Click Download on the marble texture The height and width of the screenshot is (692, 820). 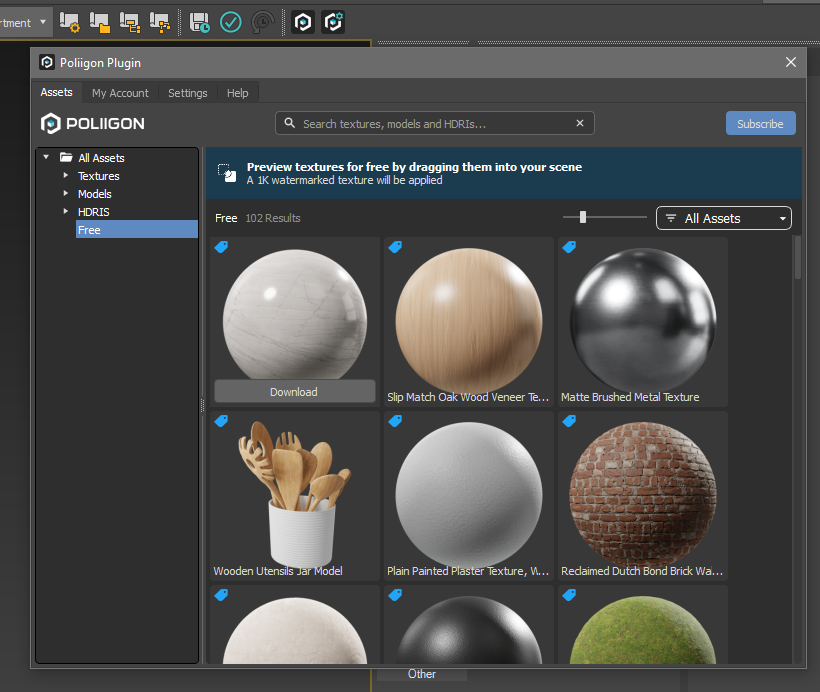294,392
